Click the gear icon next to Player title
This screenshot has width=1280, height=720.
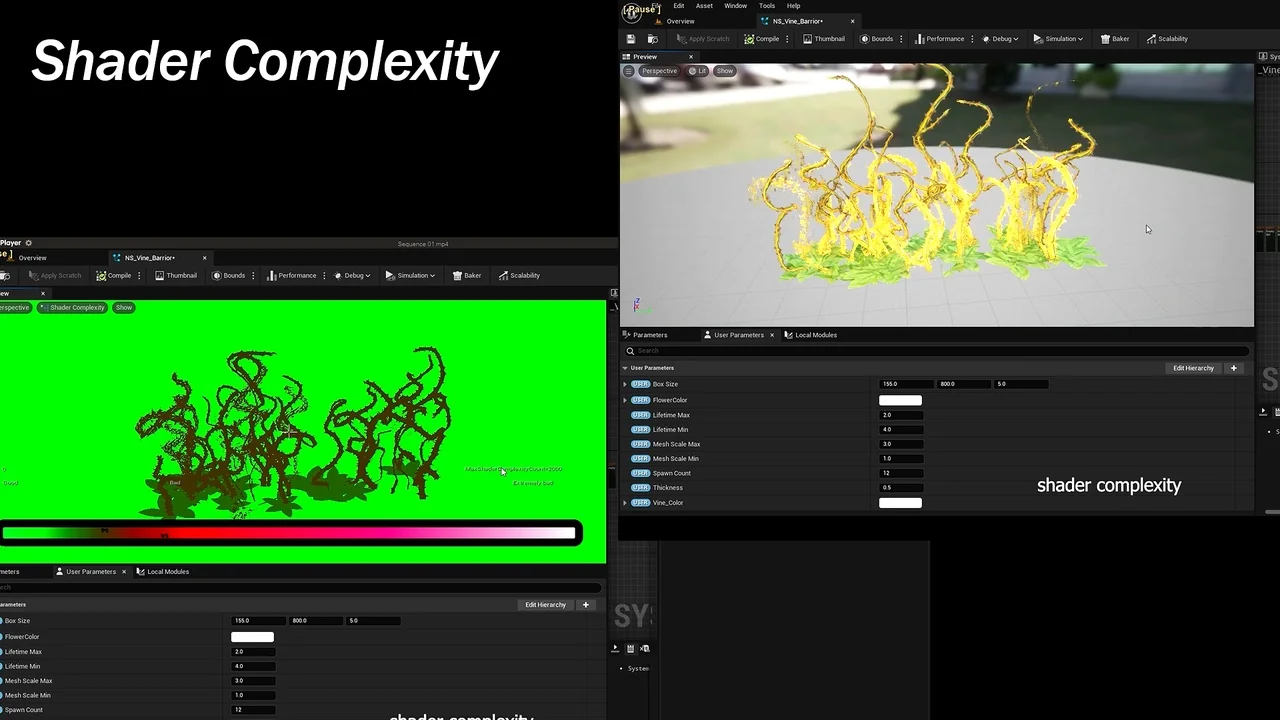click(28, 243)
